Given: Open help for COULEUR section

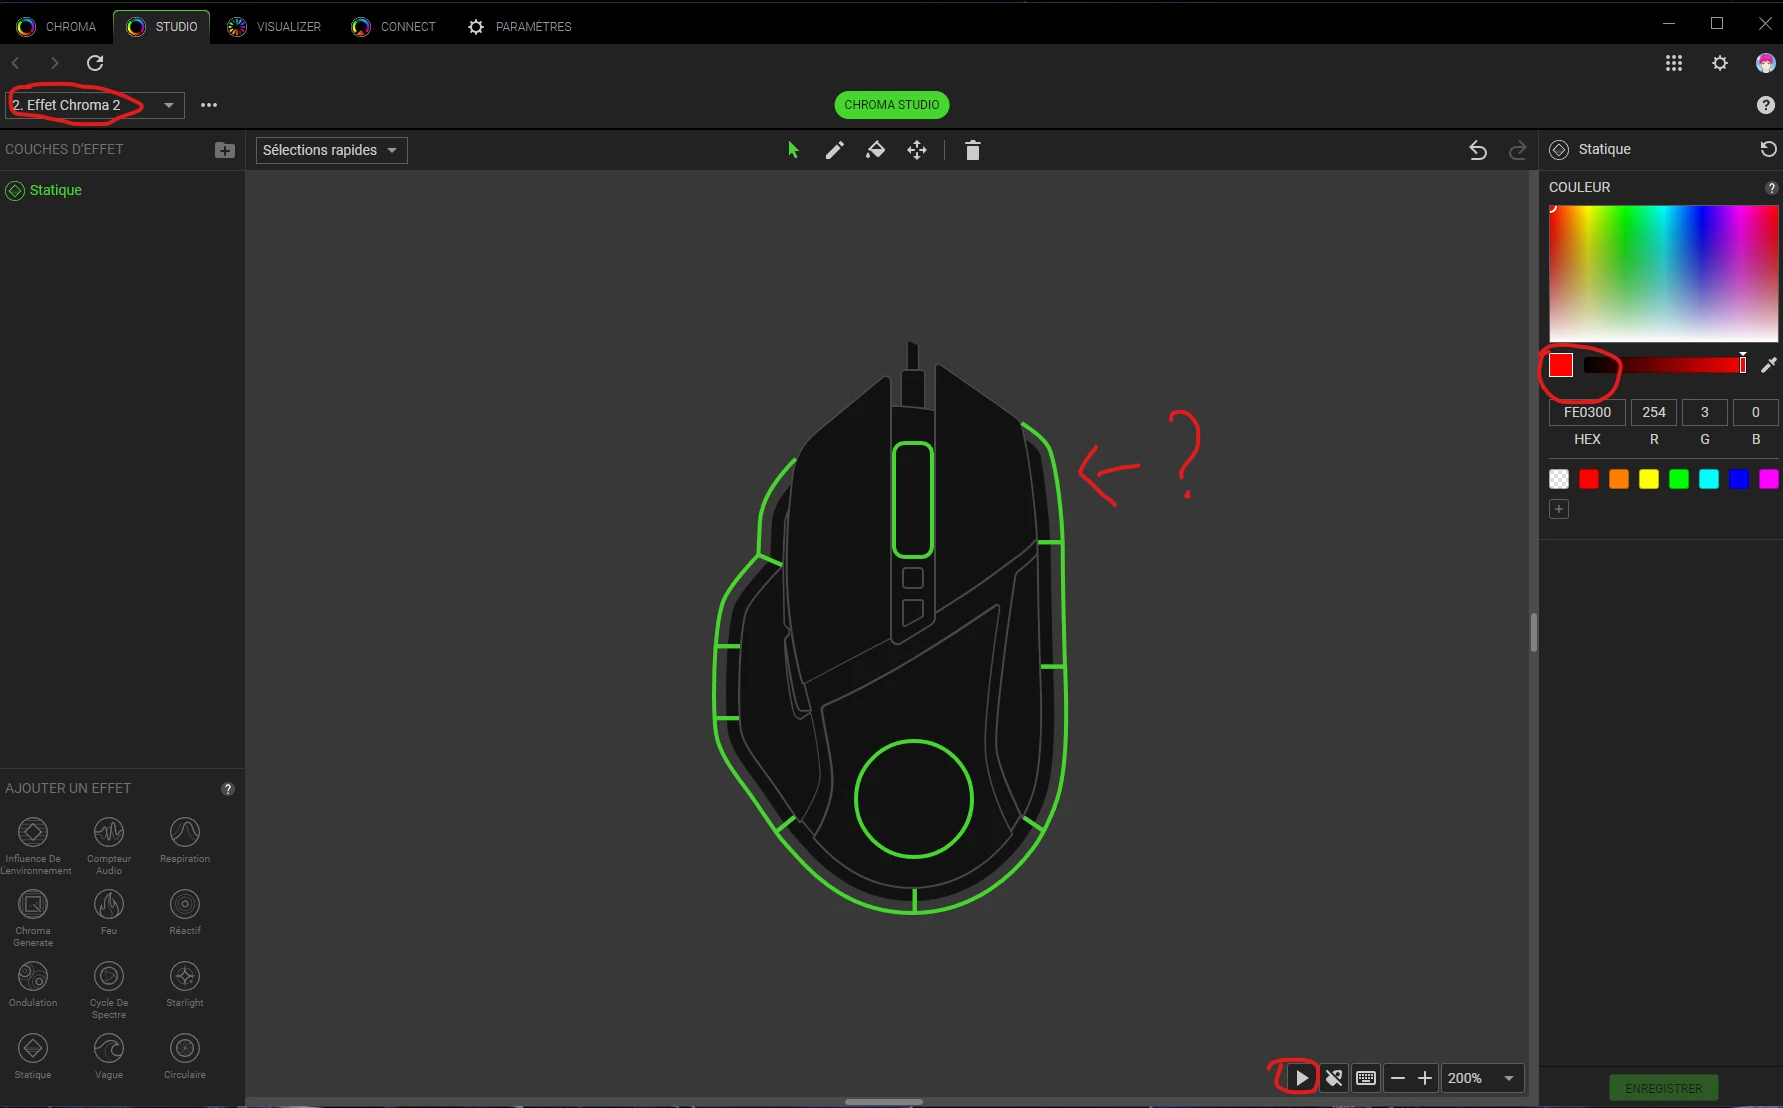Looking at the screenshot, I should (x=1771, y=188).
